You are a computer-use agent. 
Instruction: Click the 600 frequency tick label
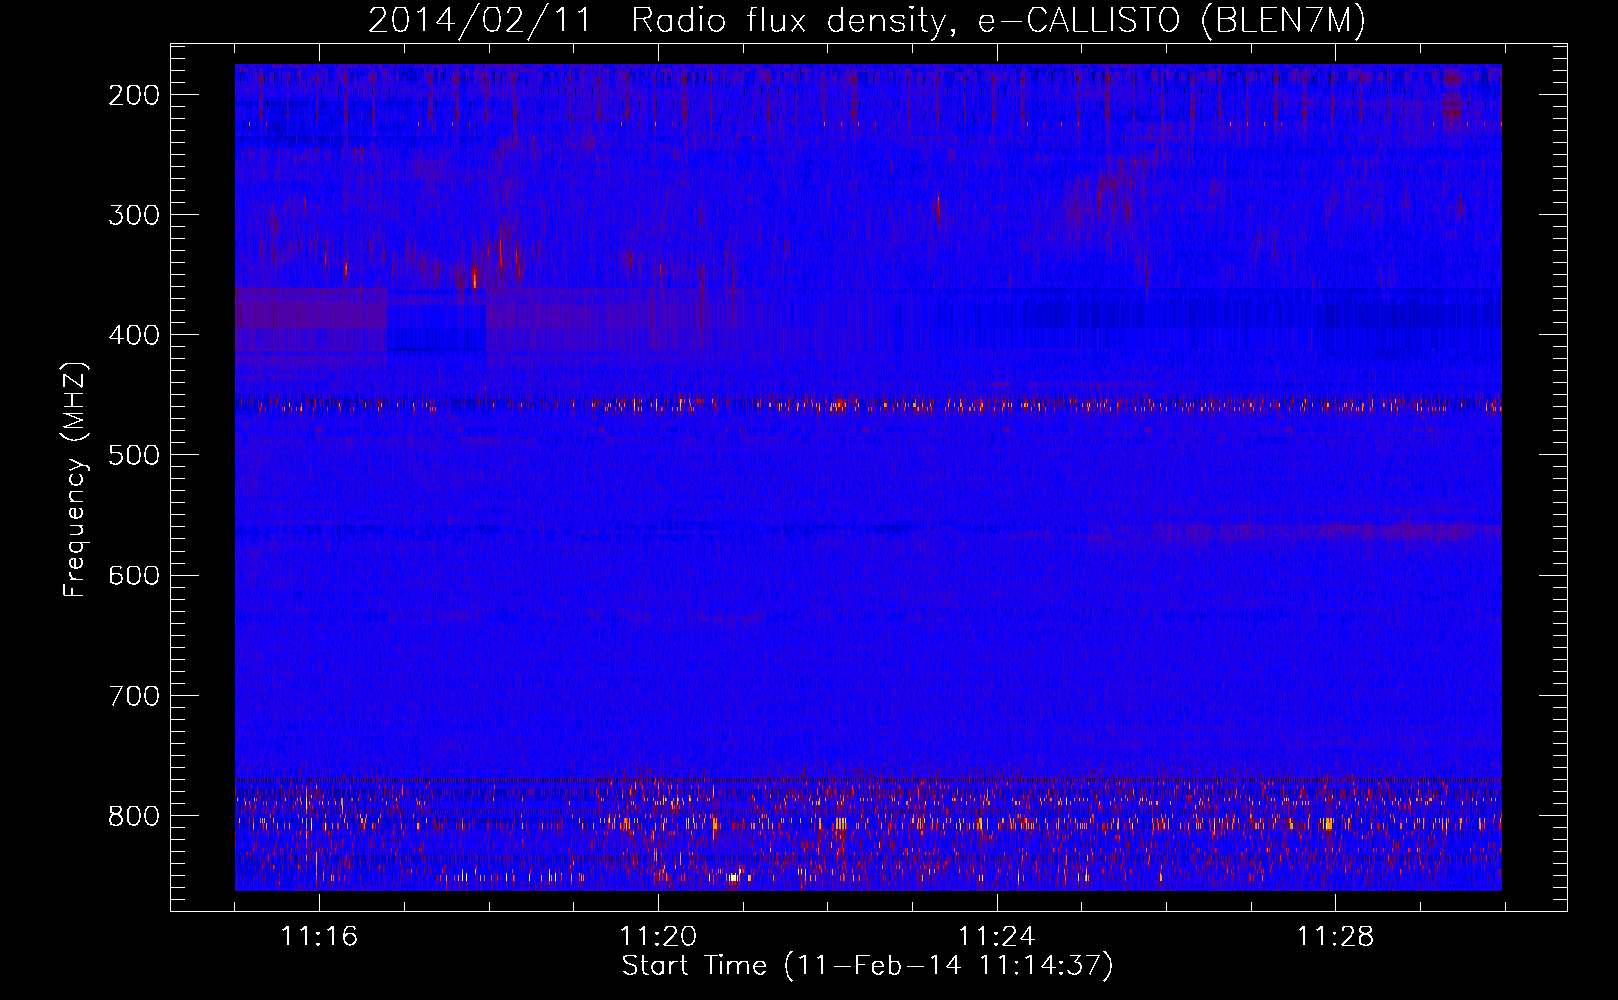click(133, 575)
